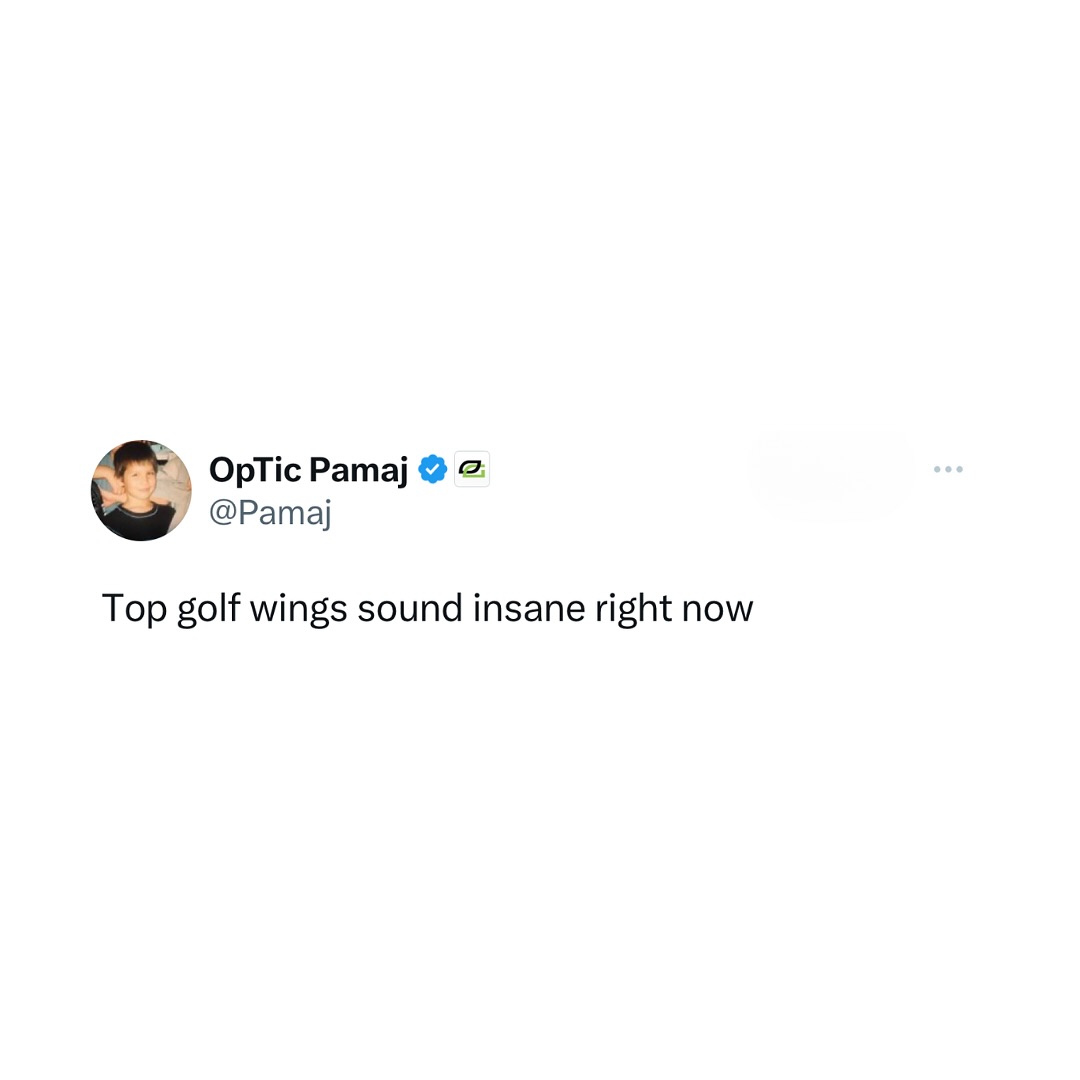Viewport: 1080px width, 1080px height.
Task: Click the blue verified checkmark badge
Action: (433, 469)
